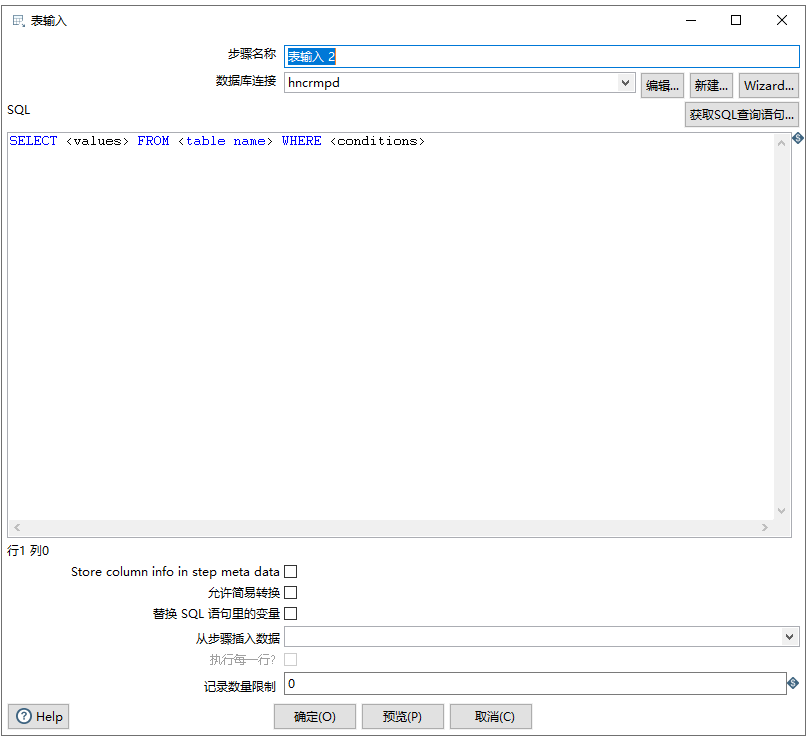Click the horizontal scroll left arrow
809x736 pixels.
pos(18,527)
